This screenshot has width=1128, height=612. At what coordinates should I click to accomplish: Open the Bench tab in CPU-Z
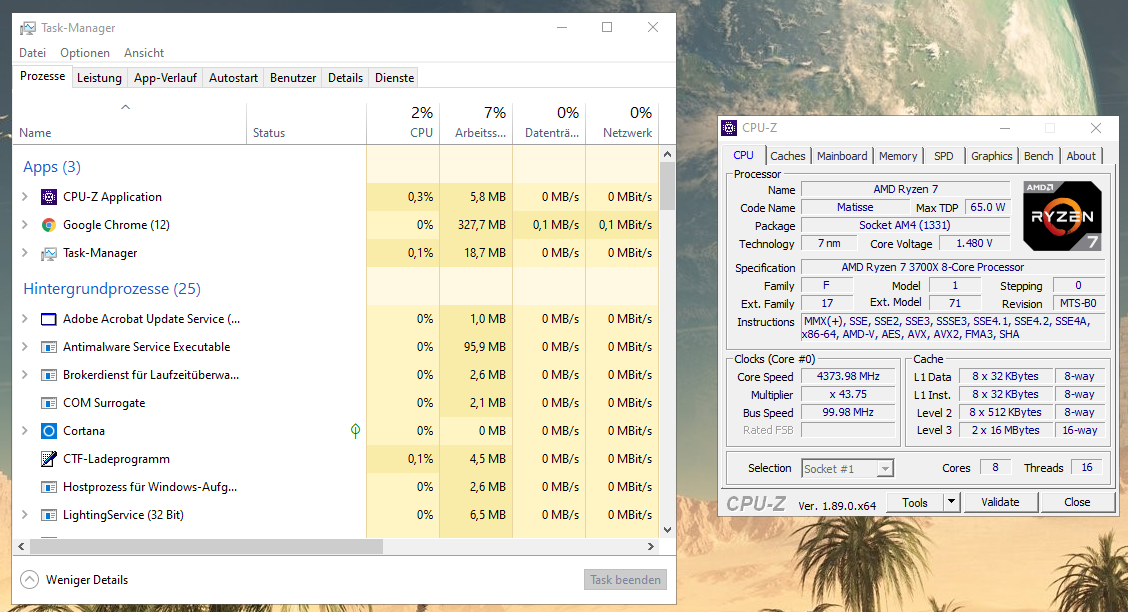coord(1038,156)
